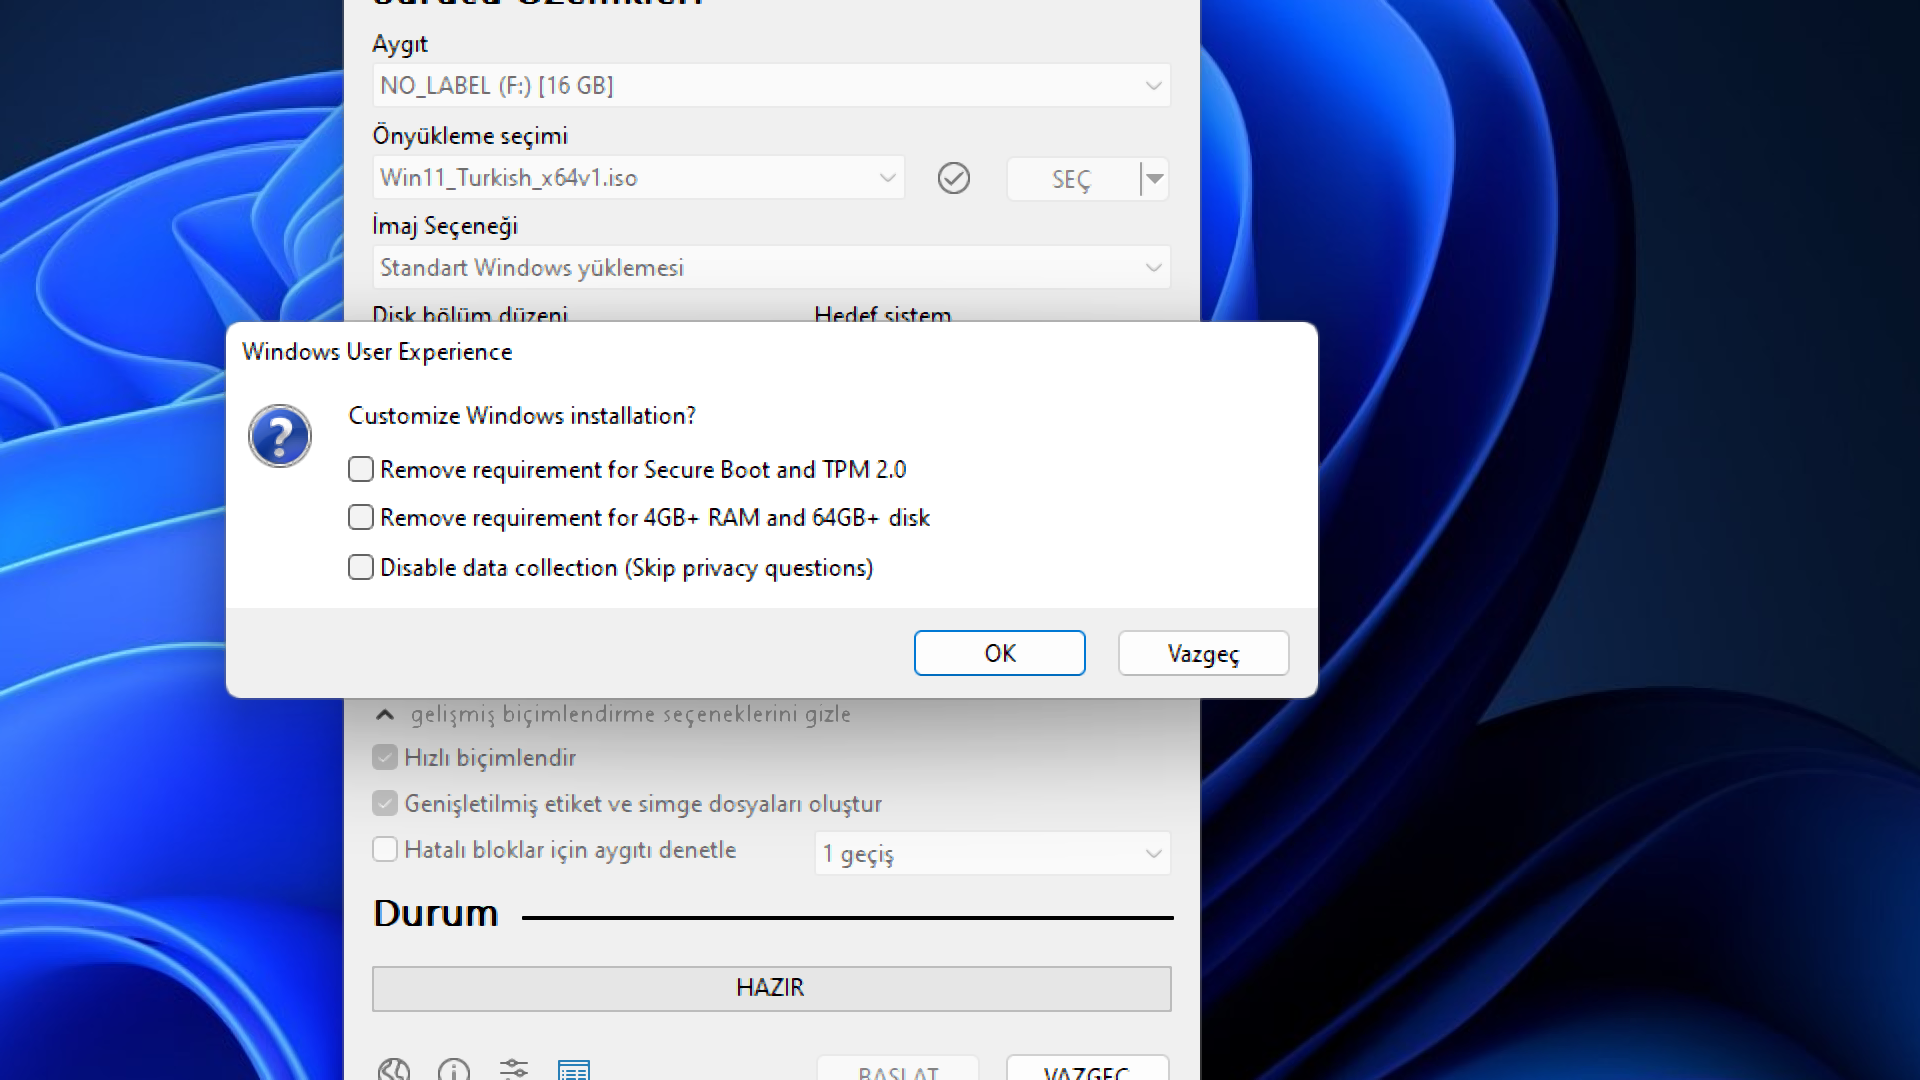Click the blue question mark icon
The width and height of the screenshot is (1920, 1080).
[280, 436]
